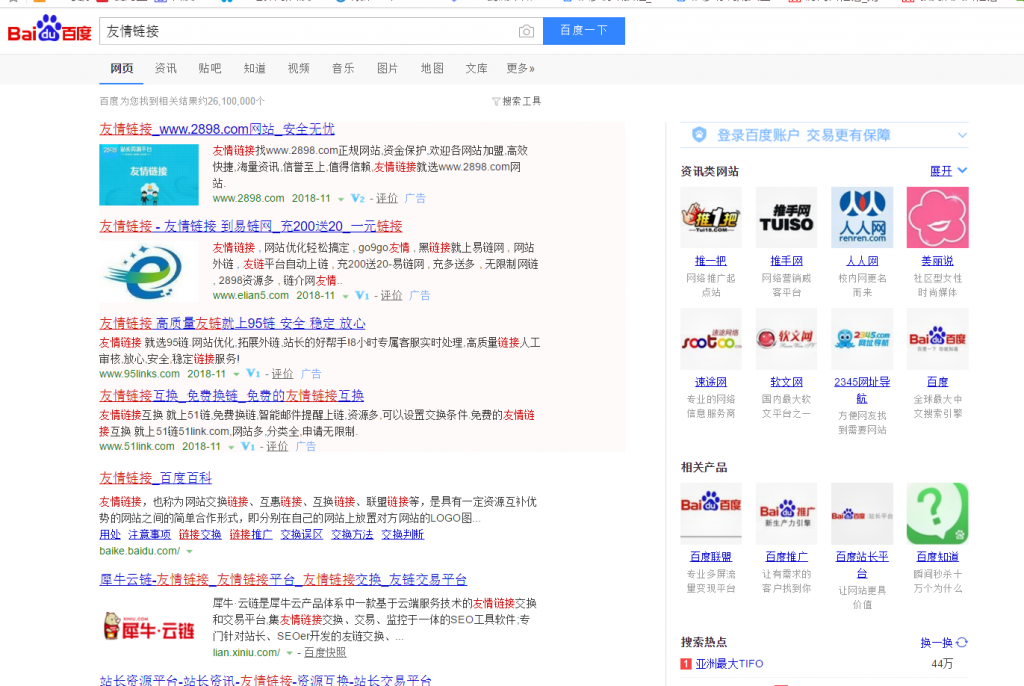Open image search camera icon
This screenshot has height=686, width=1024.
tap(526, 31)
